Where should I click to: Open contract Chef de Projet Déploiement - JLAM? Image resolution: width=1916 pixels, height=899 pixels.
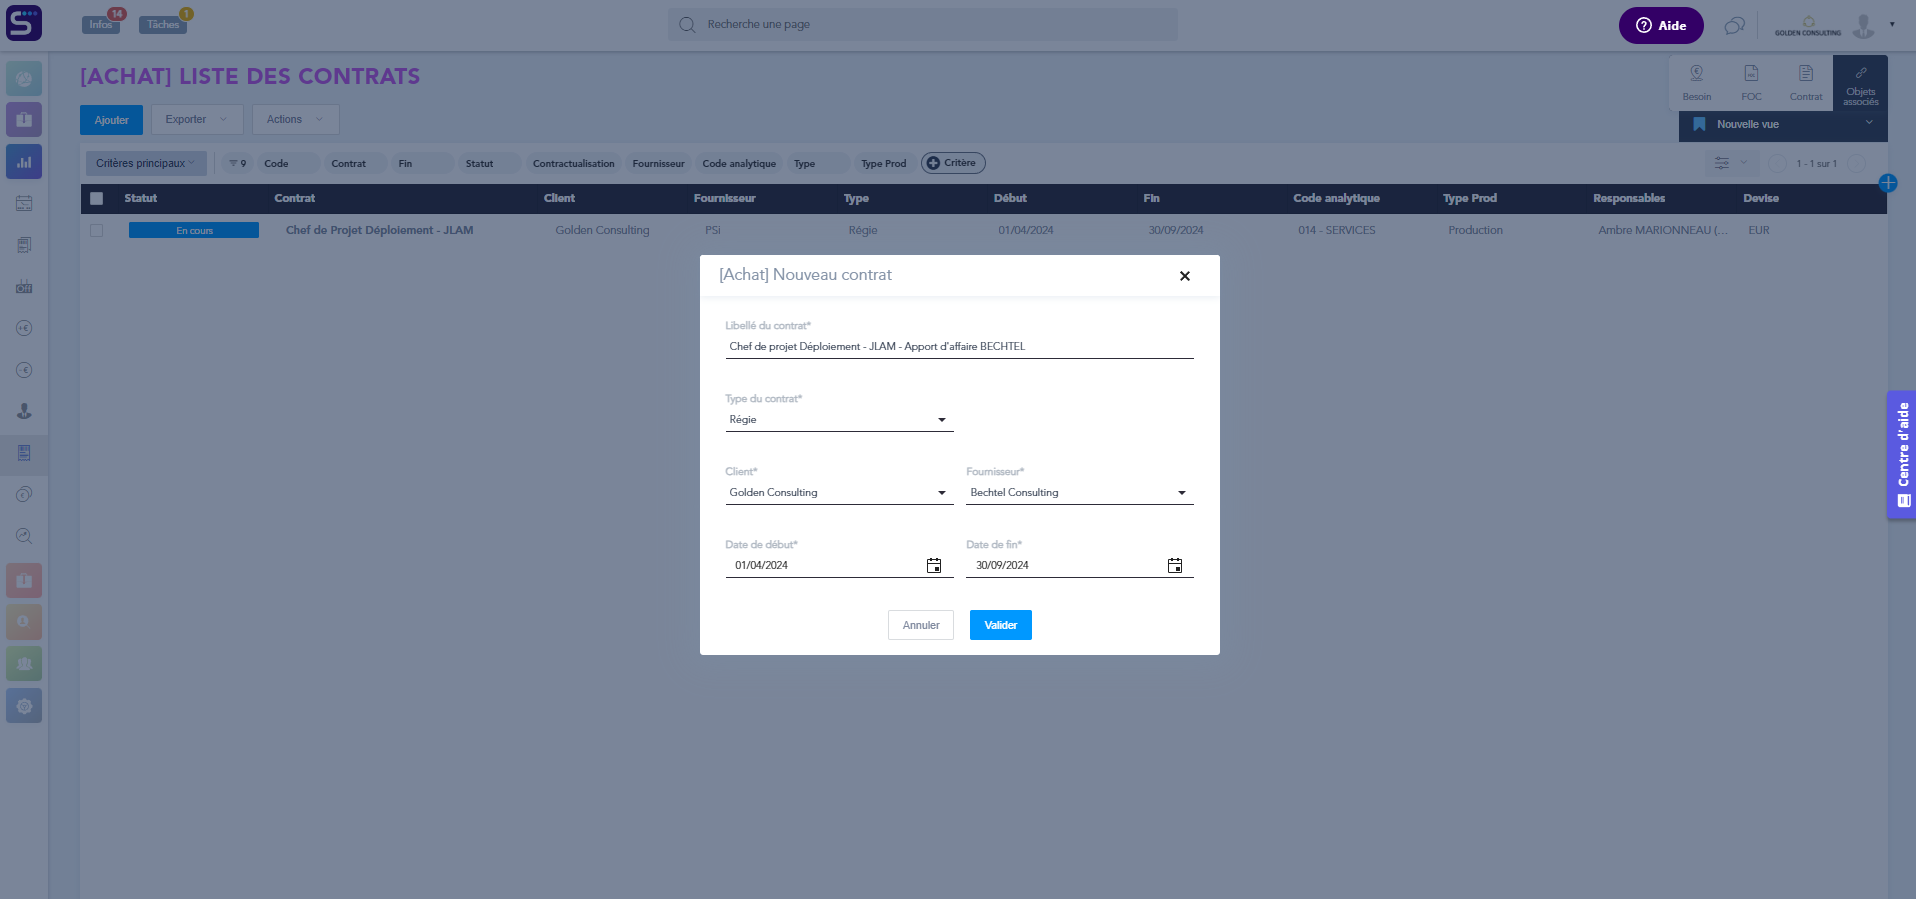(380, 230)
